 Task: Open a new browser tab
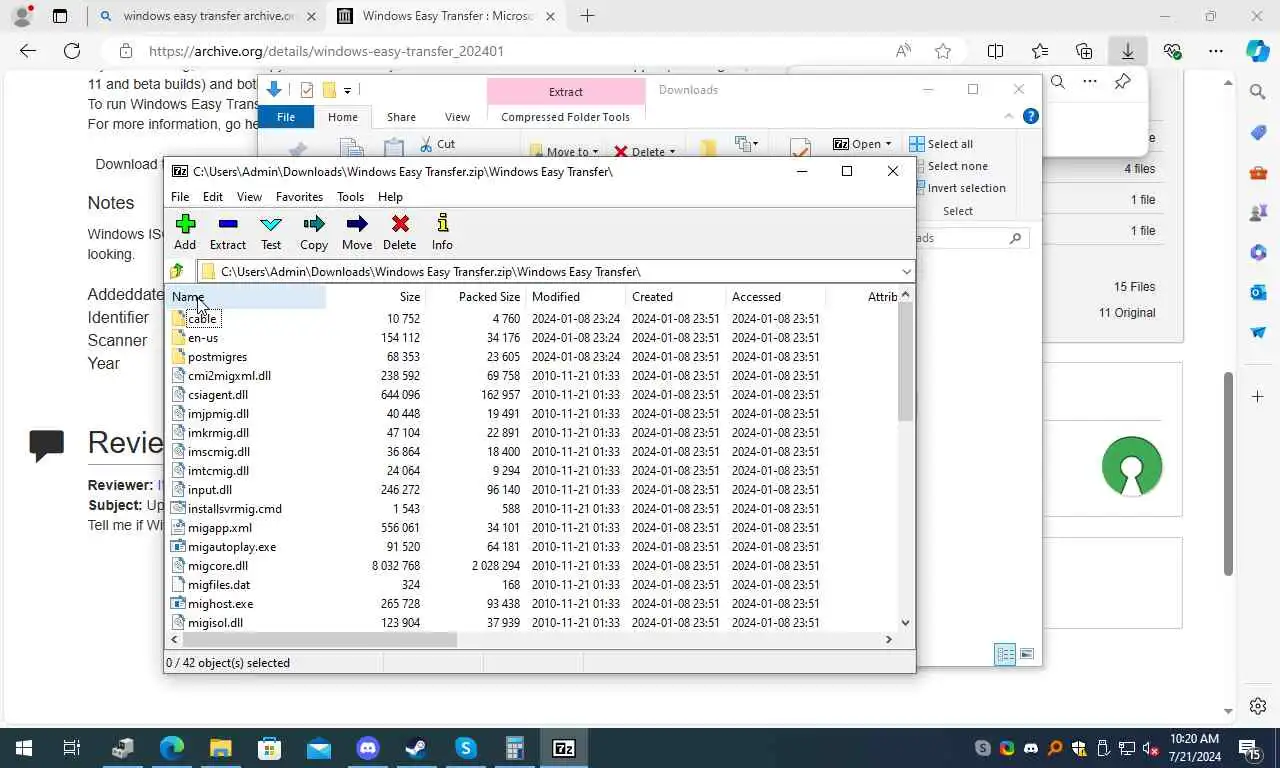pyautogui.click(x=588, y=16)
